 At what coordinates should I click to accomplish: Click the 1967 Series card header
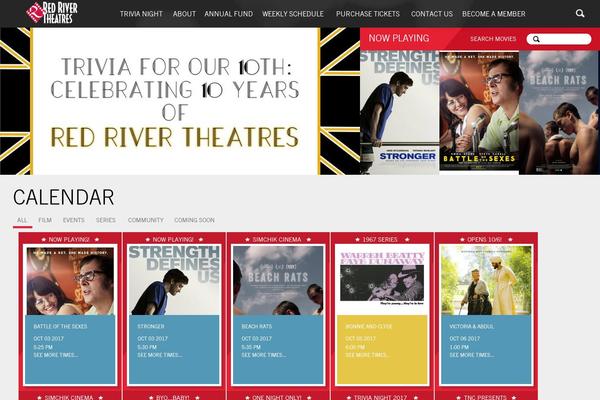tap(382, 240)
